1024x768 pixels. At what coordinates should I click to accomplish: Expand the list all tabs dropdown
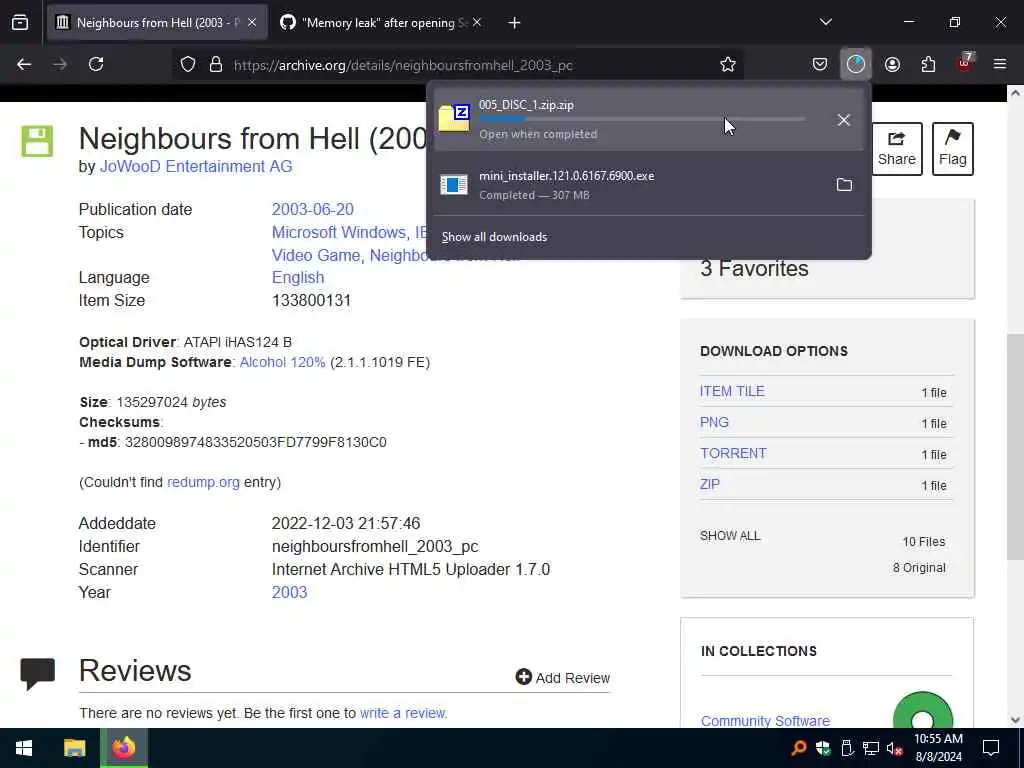[825, 22]
